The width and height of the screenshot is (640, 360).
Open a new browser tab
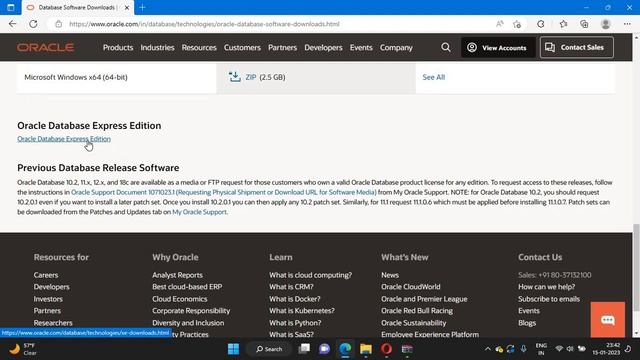click(142, 7)
